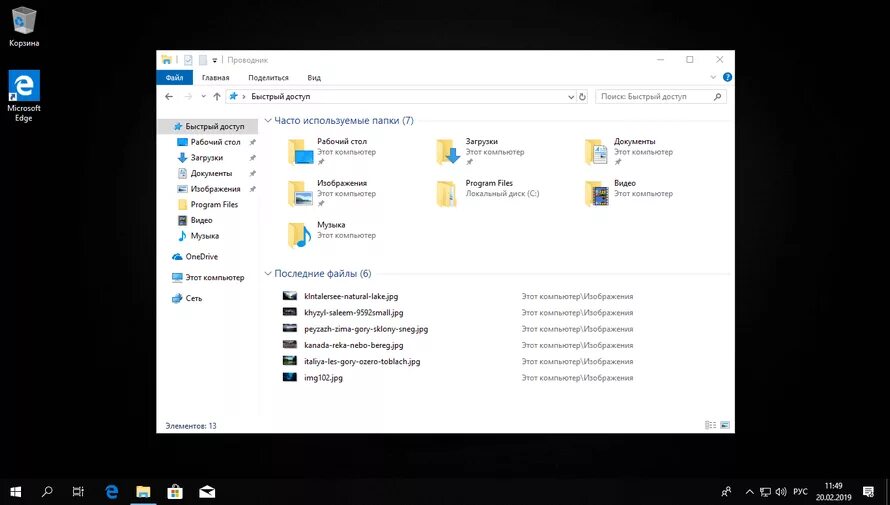Select Изображения in the navigation pane
The image size is (890, 505).
208,189
